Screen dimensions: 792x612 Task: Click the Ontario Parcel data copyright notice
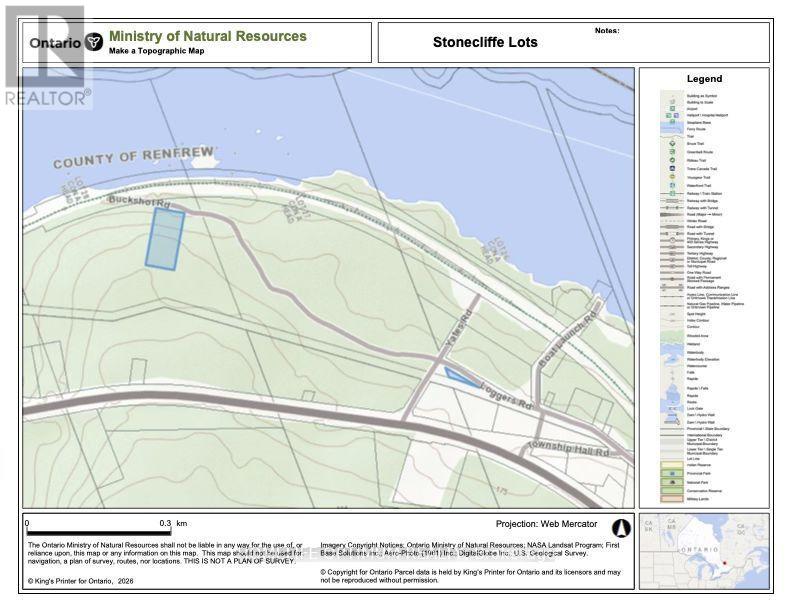click(x=470, y=576)
